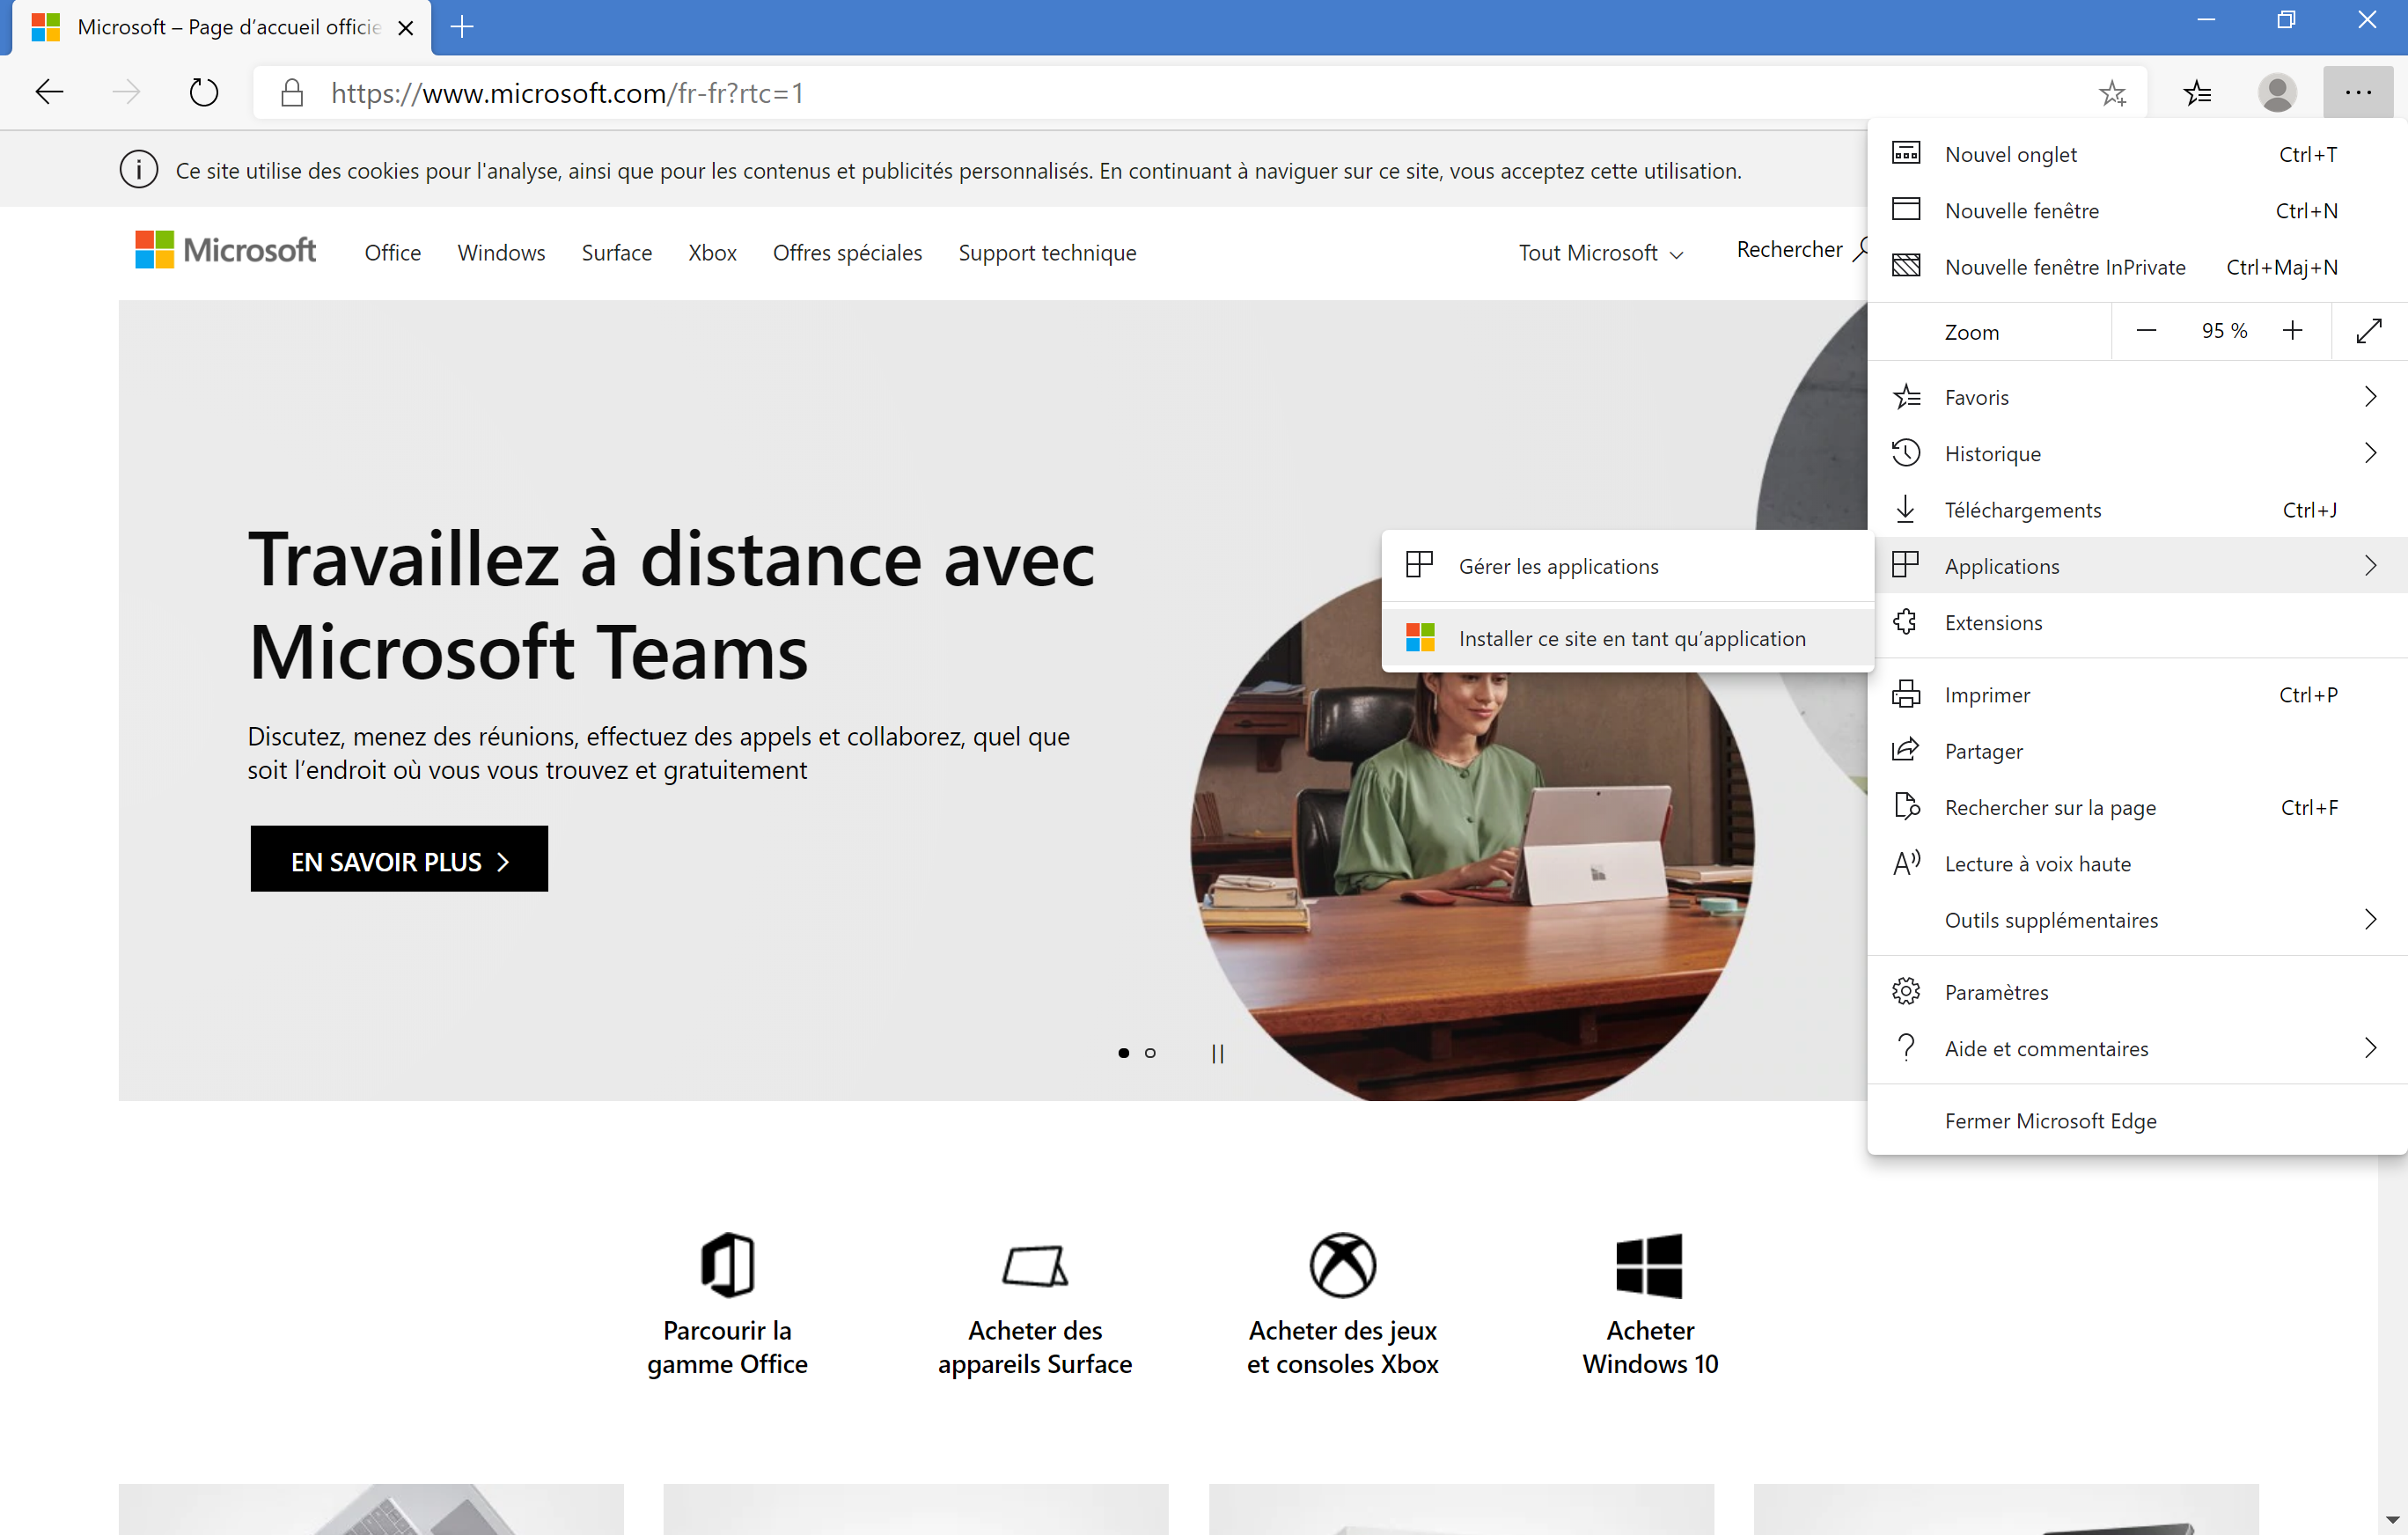The width and height of the screenshot is (2408, 1535).
Task: Select Gérer les applications entry
Action: (1557, 566)
